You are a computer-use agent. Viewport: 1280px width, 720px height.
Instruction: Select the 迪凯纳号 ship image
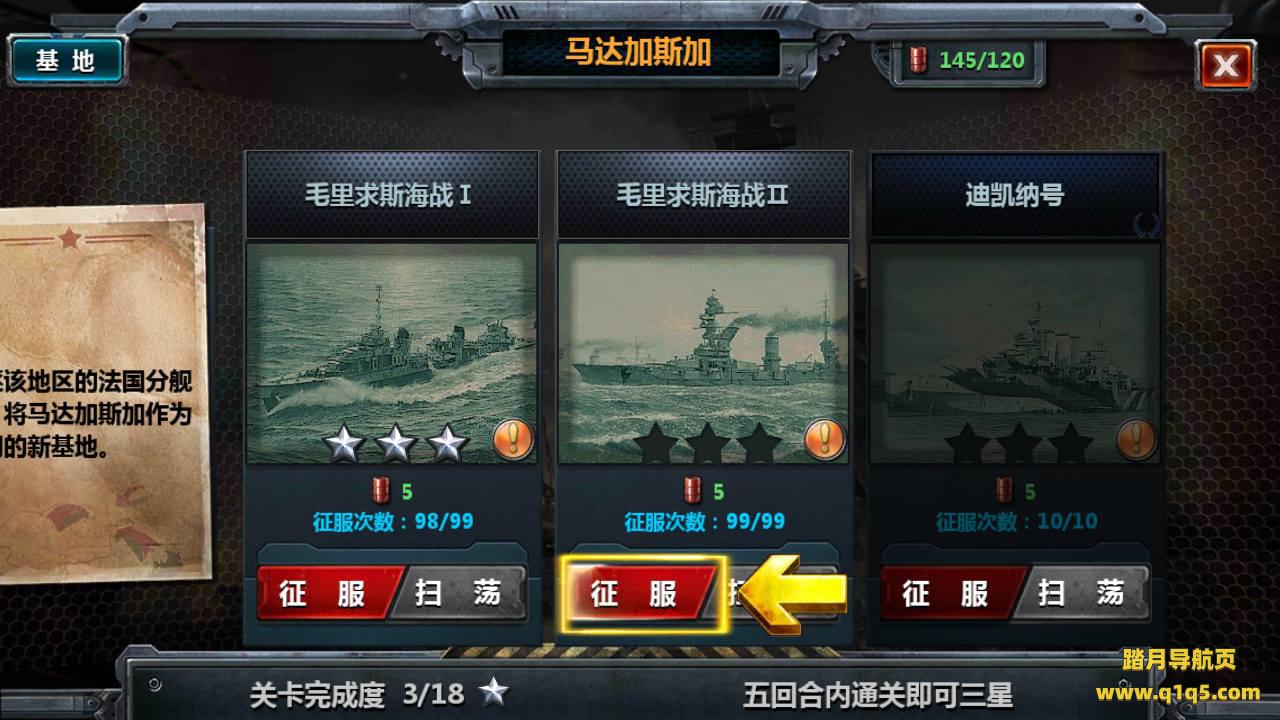coord(1015,353)
